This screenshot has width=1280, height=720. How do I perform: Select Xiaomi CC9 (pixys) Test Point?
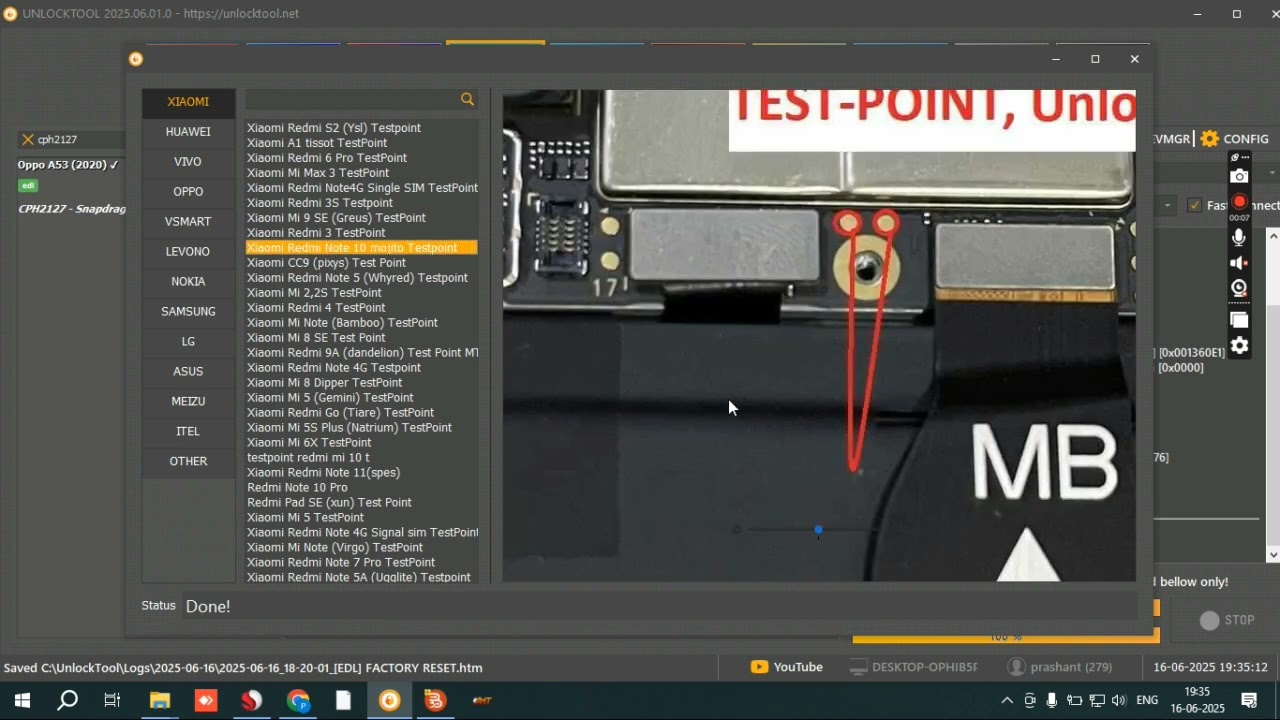pos(326,263)
